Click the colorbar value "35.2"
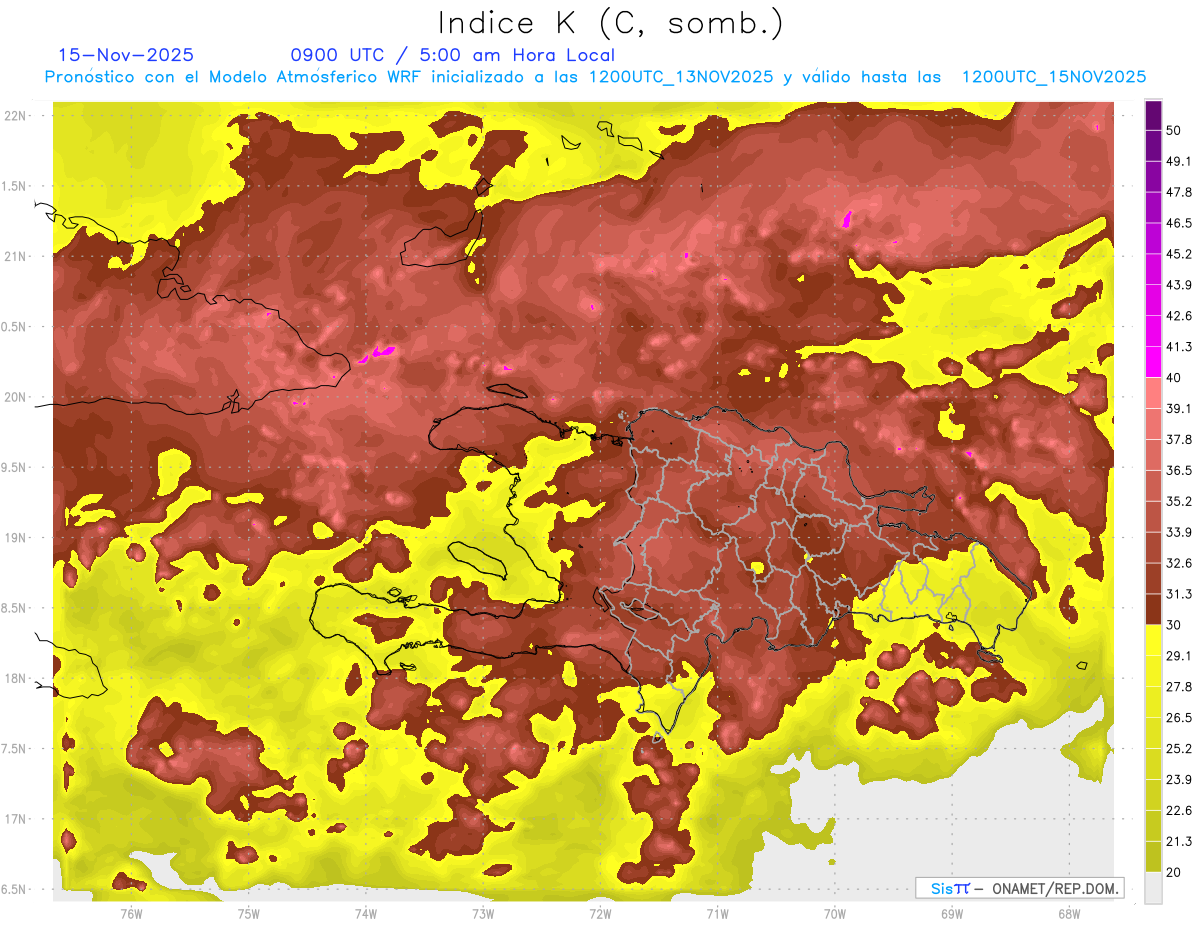This screenshot has width=1200, height=927. [1179, 501]
